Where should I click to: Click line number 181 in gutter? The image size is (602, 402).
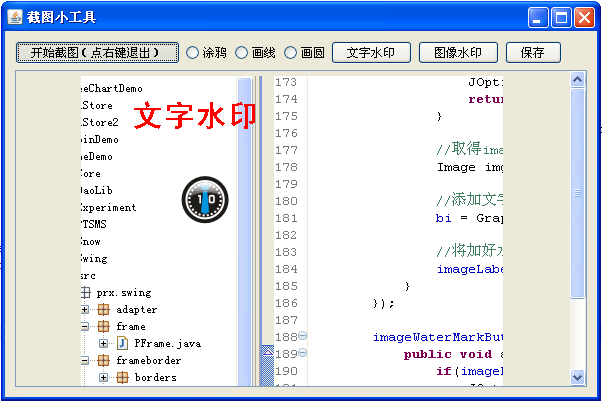tap(286, 218)
